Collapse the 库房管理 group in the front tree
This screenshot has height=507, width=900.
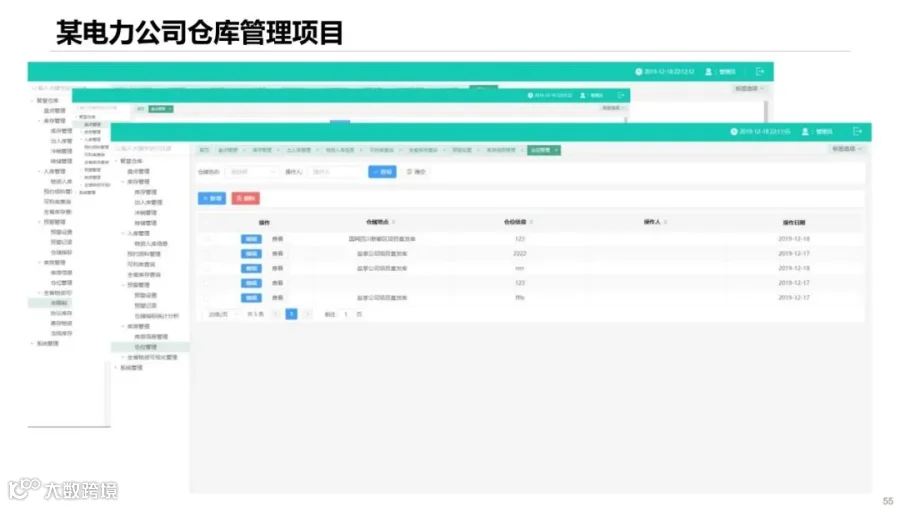point(123,326)
